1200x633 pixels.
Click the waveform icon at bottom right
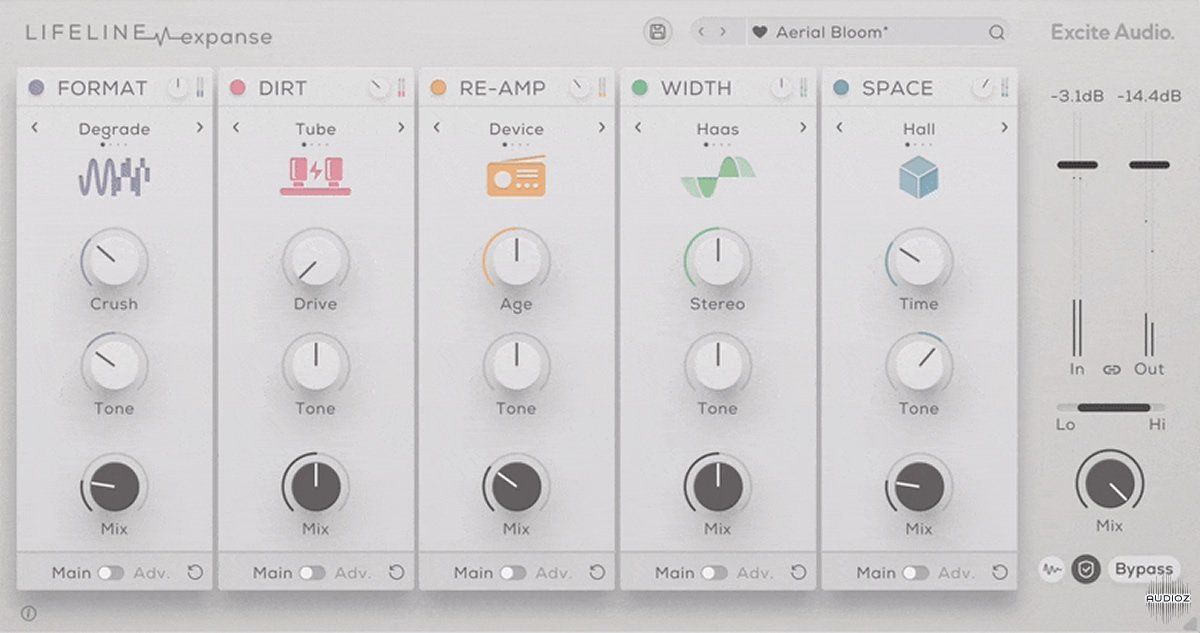click(1051, 570)
